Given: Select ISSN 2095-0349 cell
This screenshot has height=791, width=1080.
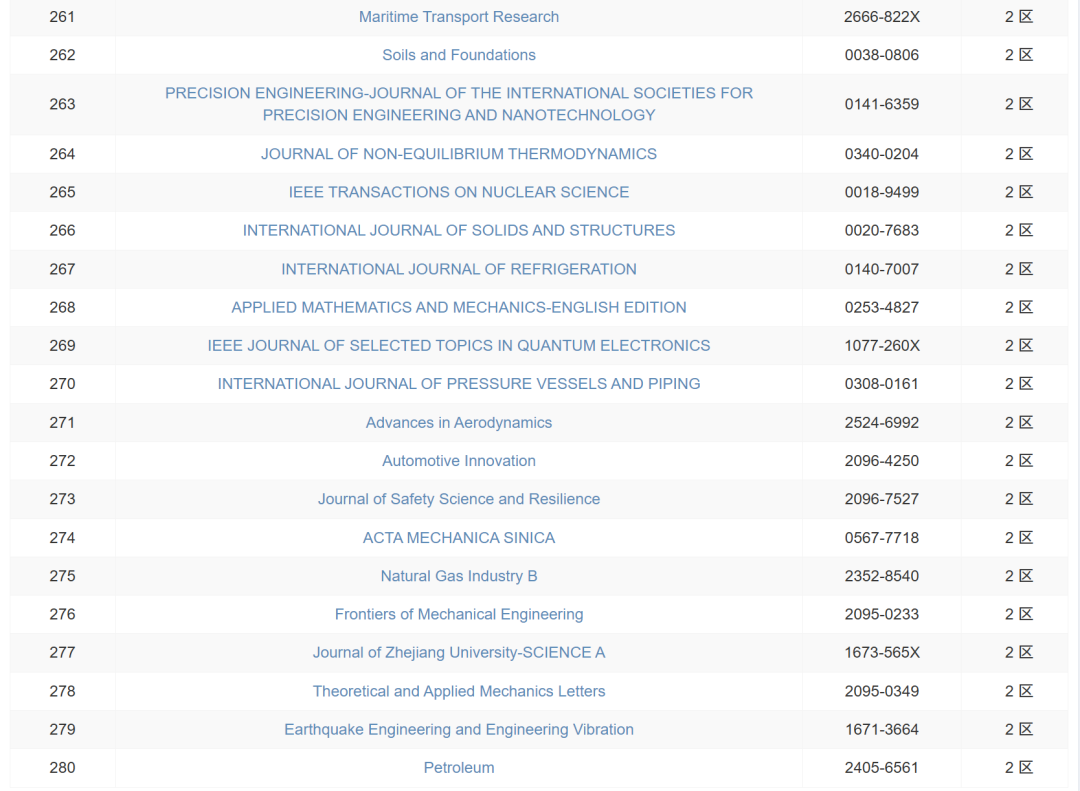Looking at the screenshot, I should [x=882, y=691].
